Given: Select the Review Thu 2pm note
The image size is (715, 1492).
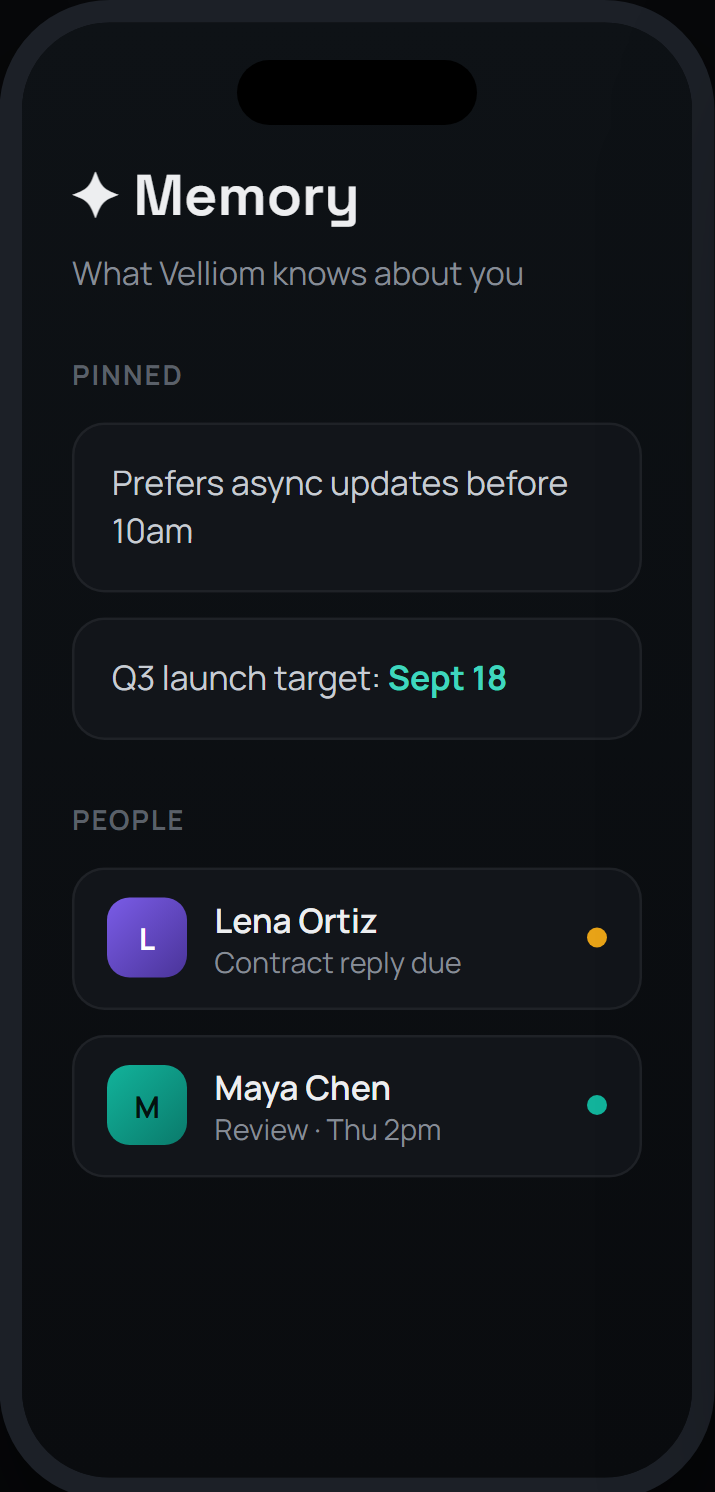Looking at the screenshot, I should 328,1130.
